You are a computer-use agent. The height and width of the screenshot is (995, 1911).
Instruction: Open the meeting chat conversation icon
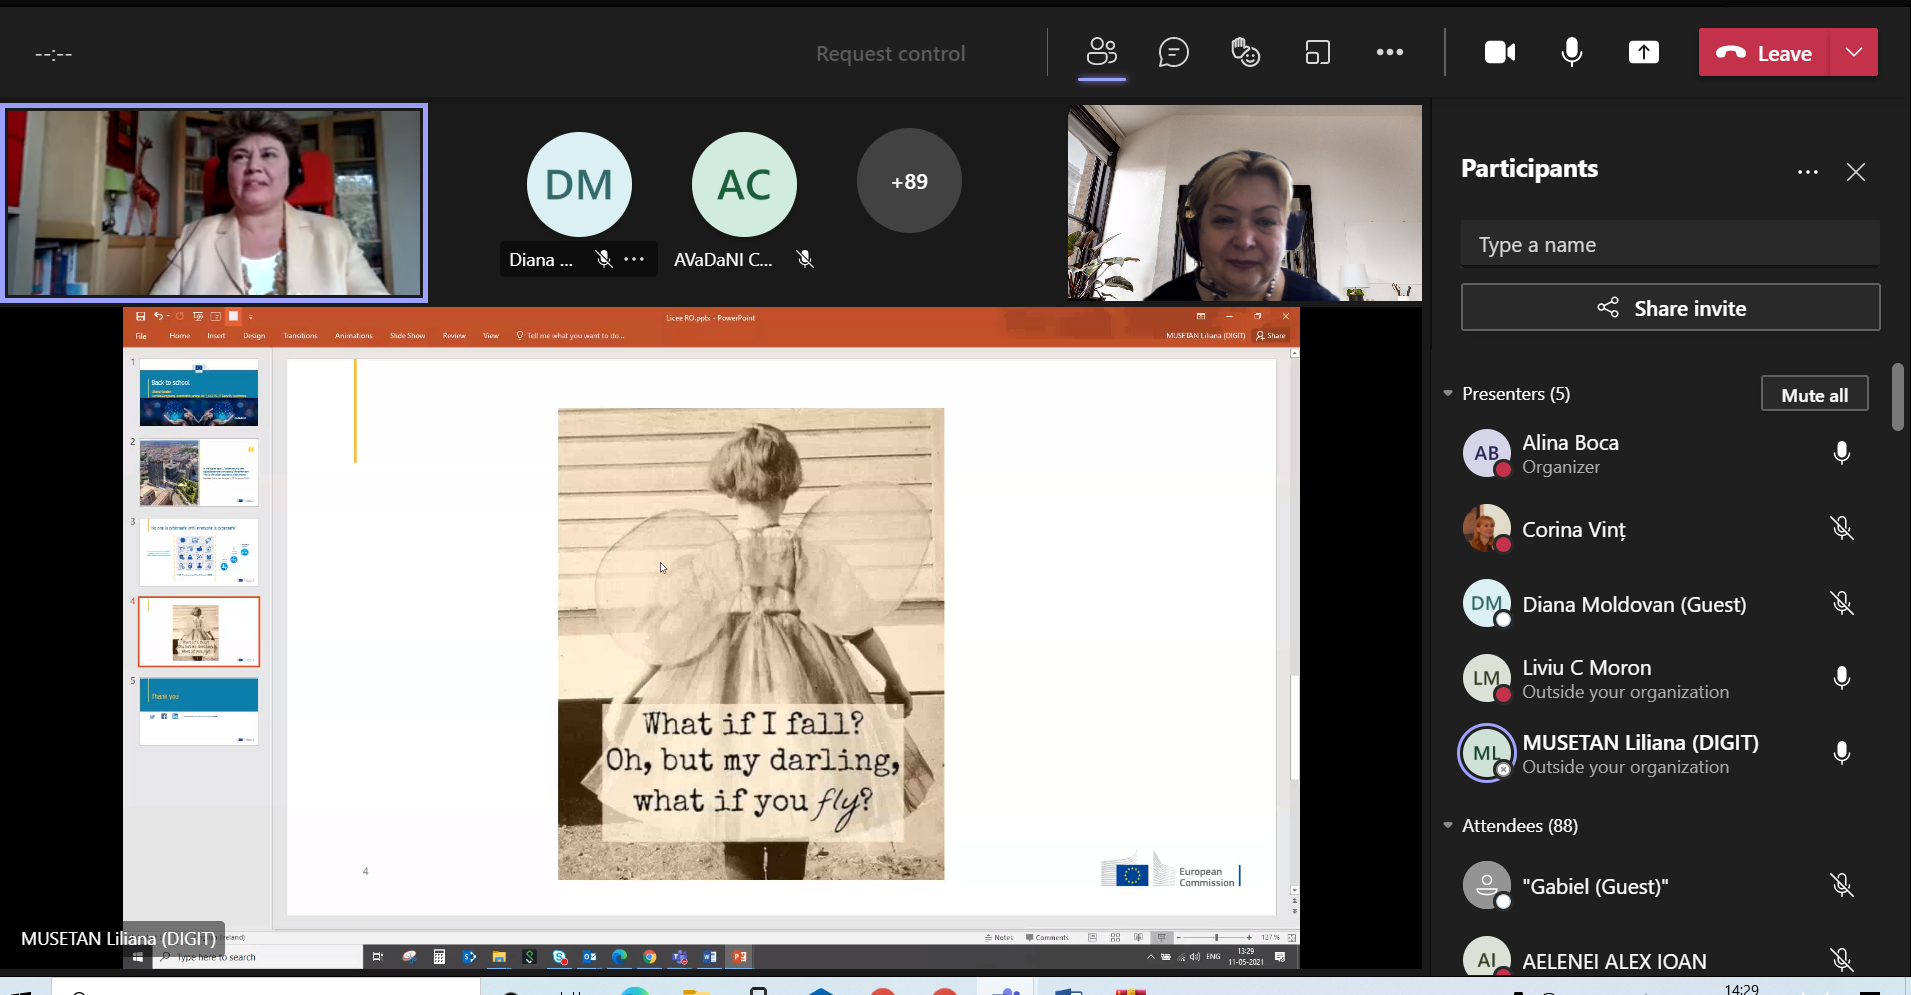[x=1173, y=52]
